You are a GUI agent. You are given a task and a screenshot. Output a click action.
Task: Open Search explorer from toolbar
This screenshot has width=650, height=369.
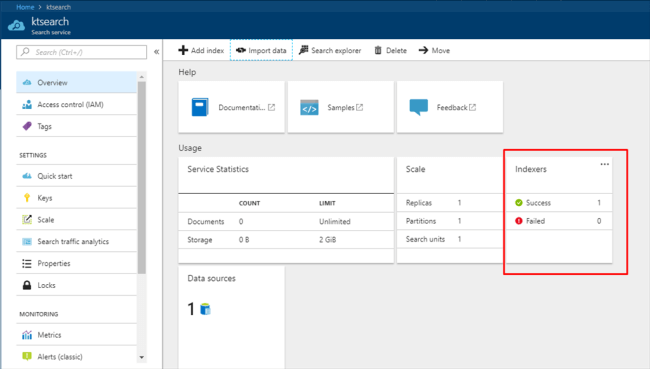(x=330, y=51)
